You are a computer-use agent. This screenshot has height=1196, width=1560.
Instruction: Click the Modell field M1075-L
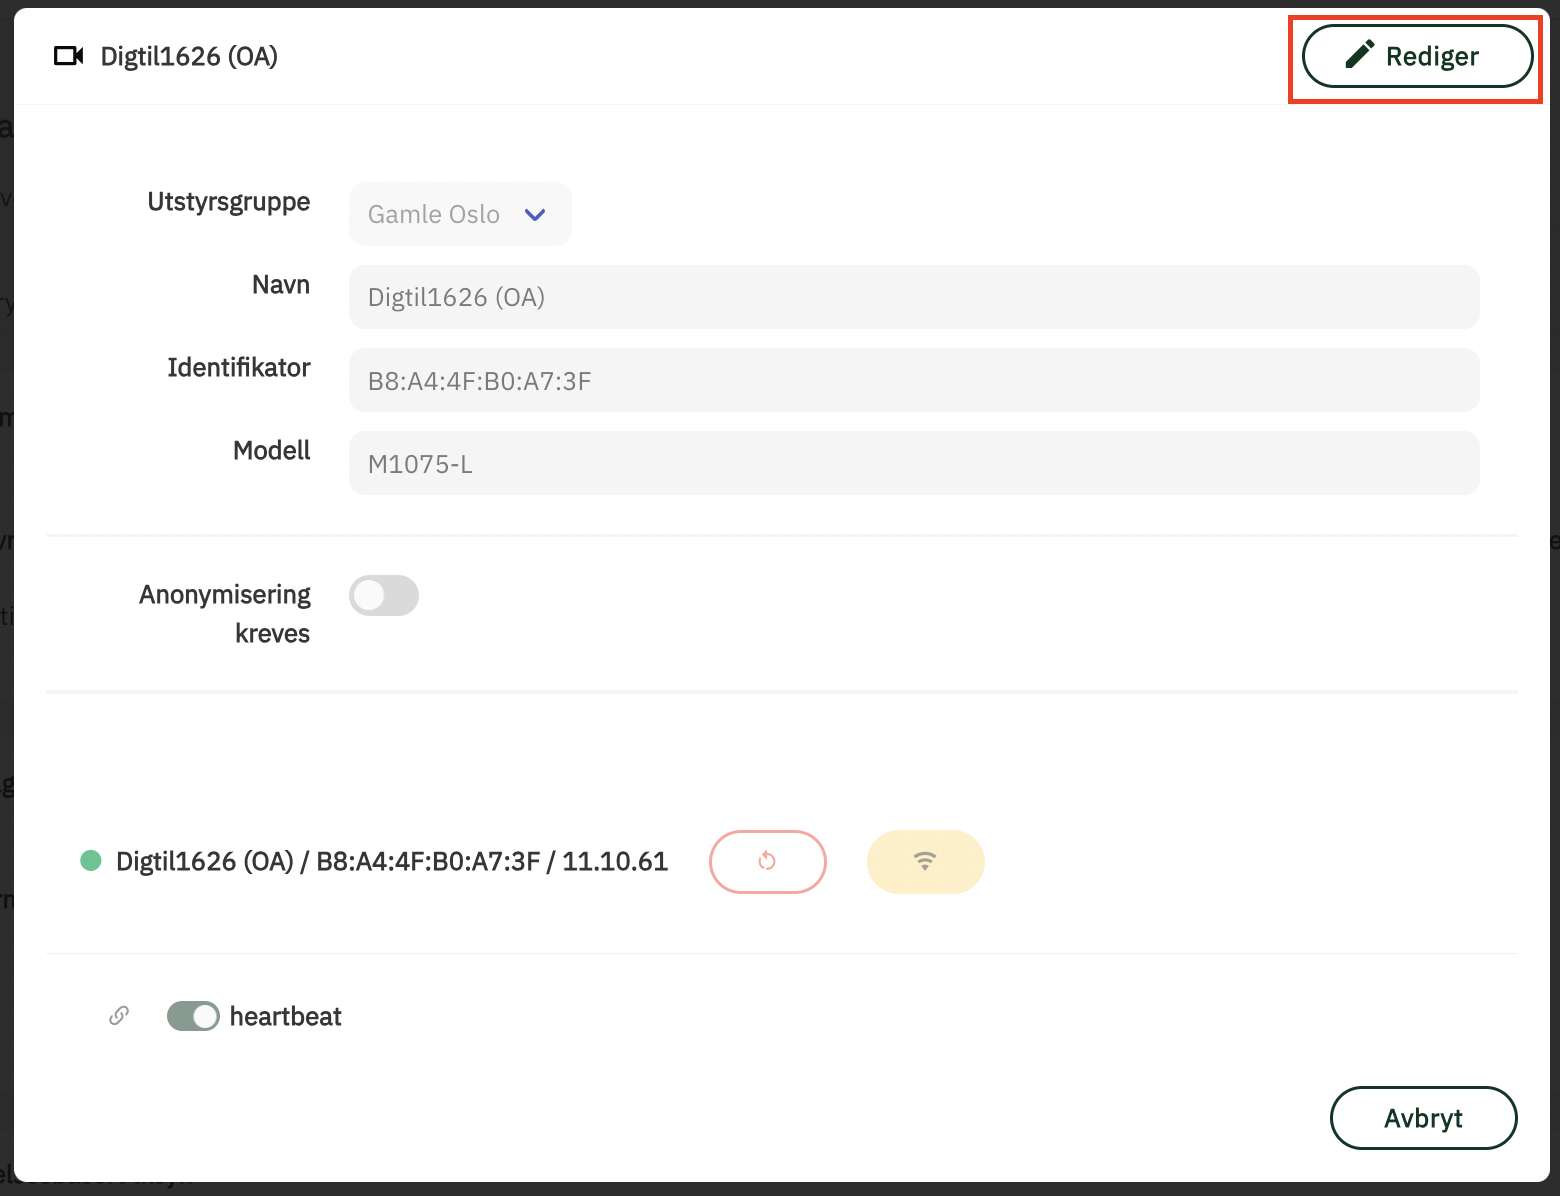click(x=914, y=463)
